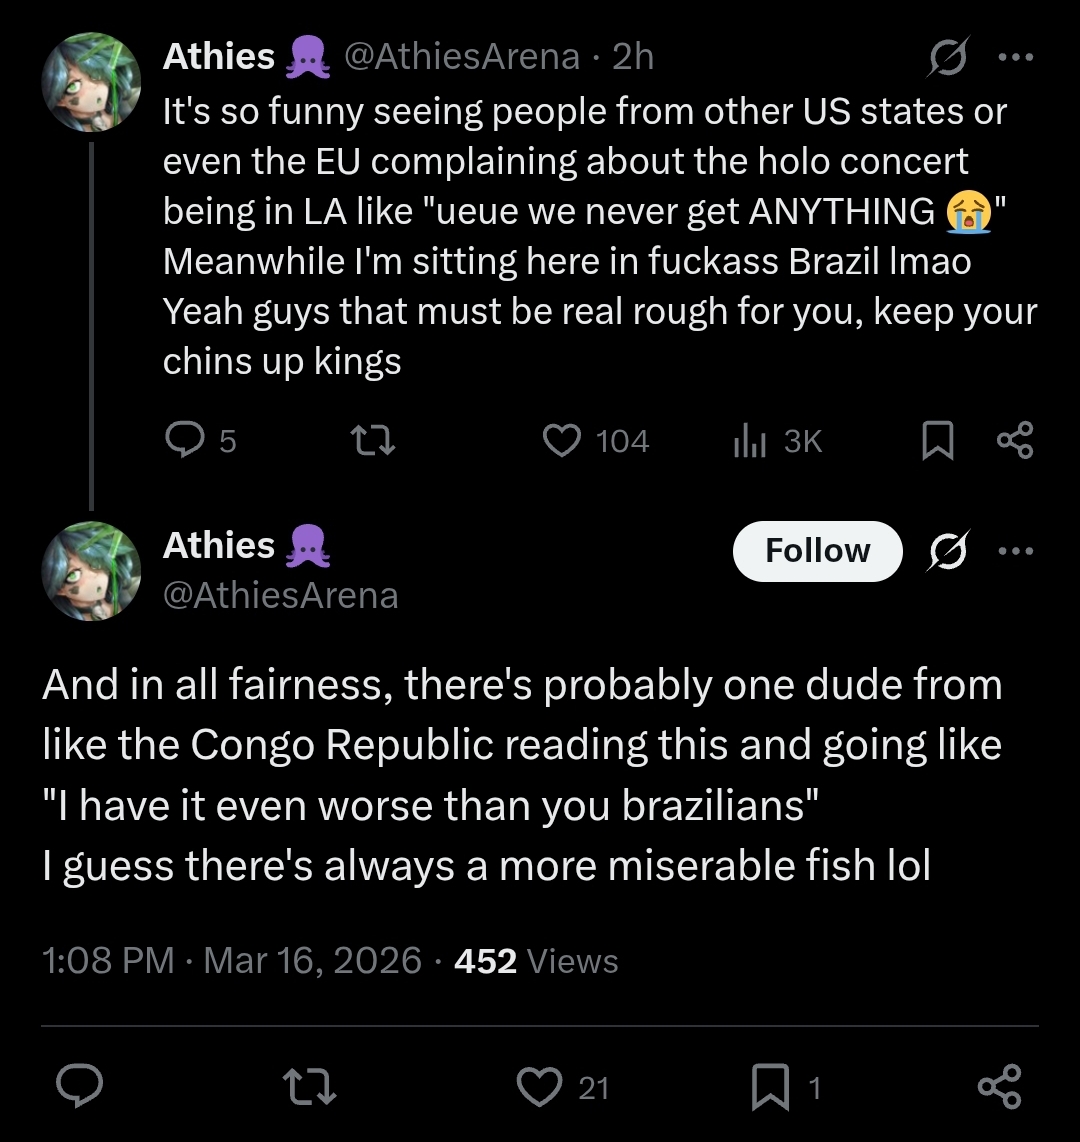Open the 1:08 PM Mar 16, 2026 timestamp
This screenshot has height=1142, width=1080.
pyautogui.click(x=232, y=961)
